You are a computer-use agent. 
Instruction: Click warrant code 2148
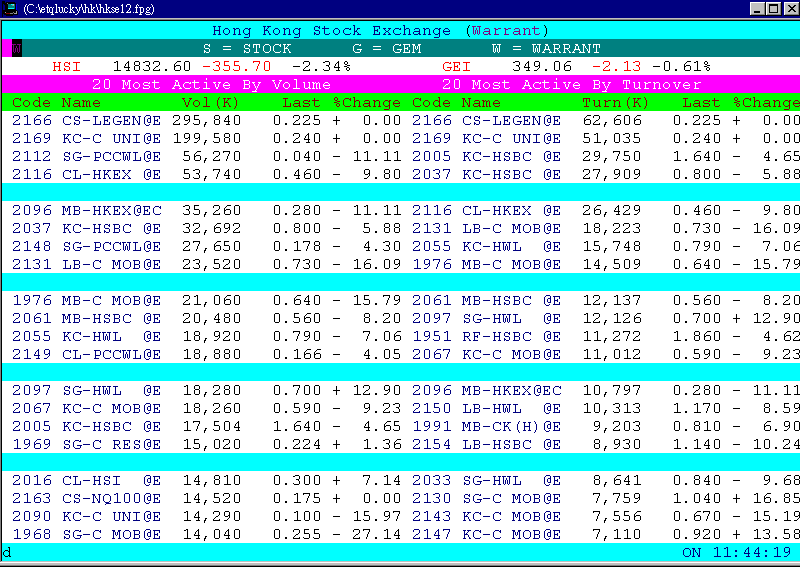[32, 246]
